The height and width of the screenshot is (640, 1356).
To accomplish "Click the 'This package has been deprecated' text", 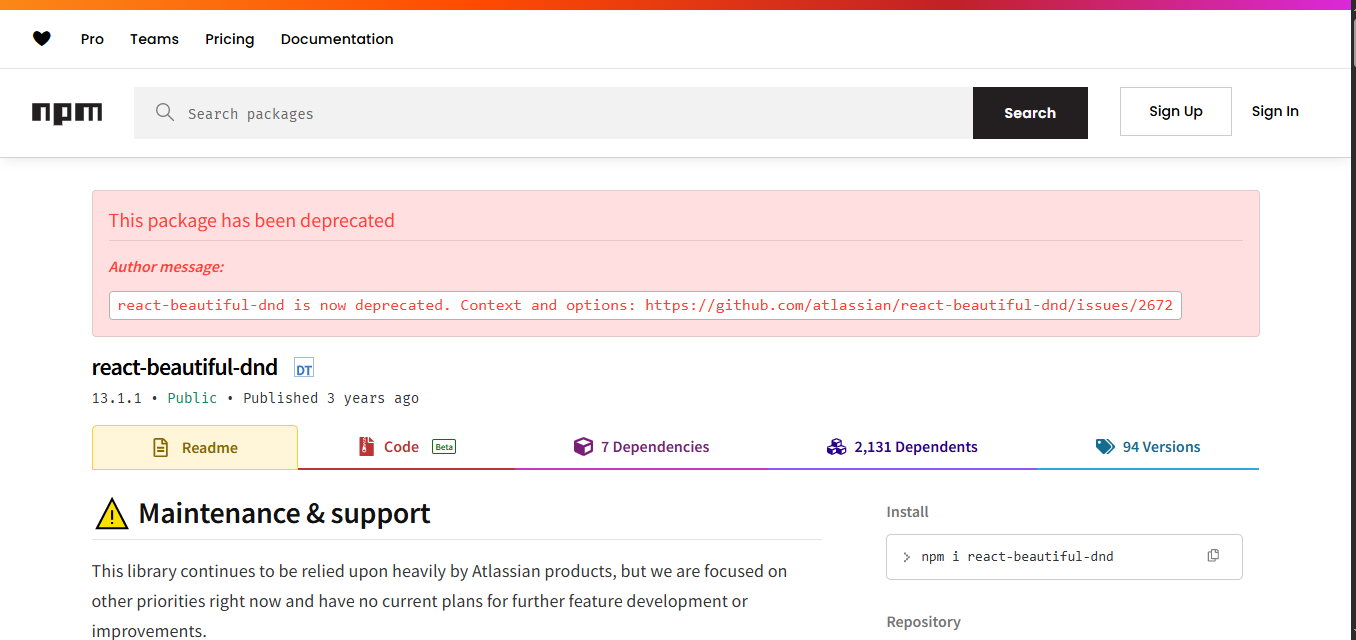I will click(x=252, y=220).
